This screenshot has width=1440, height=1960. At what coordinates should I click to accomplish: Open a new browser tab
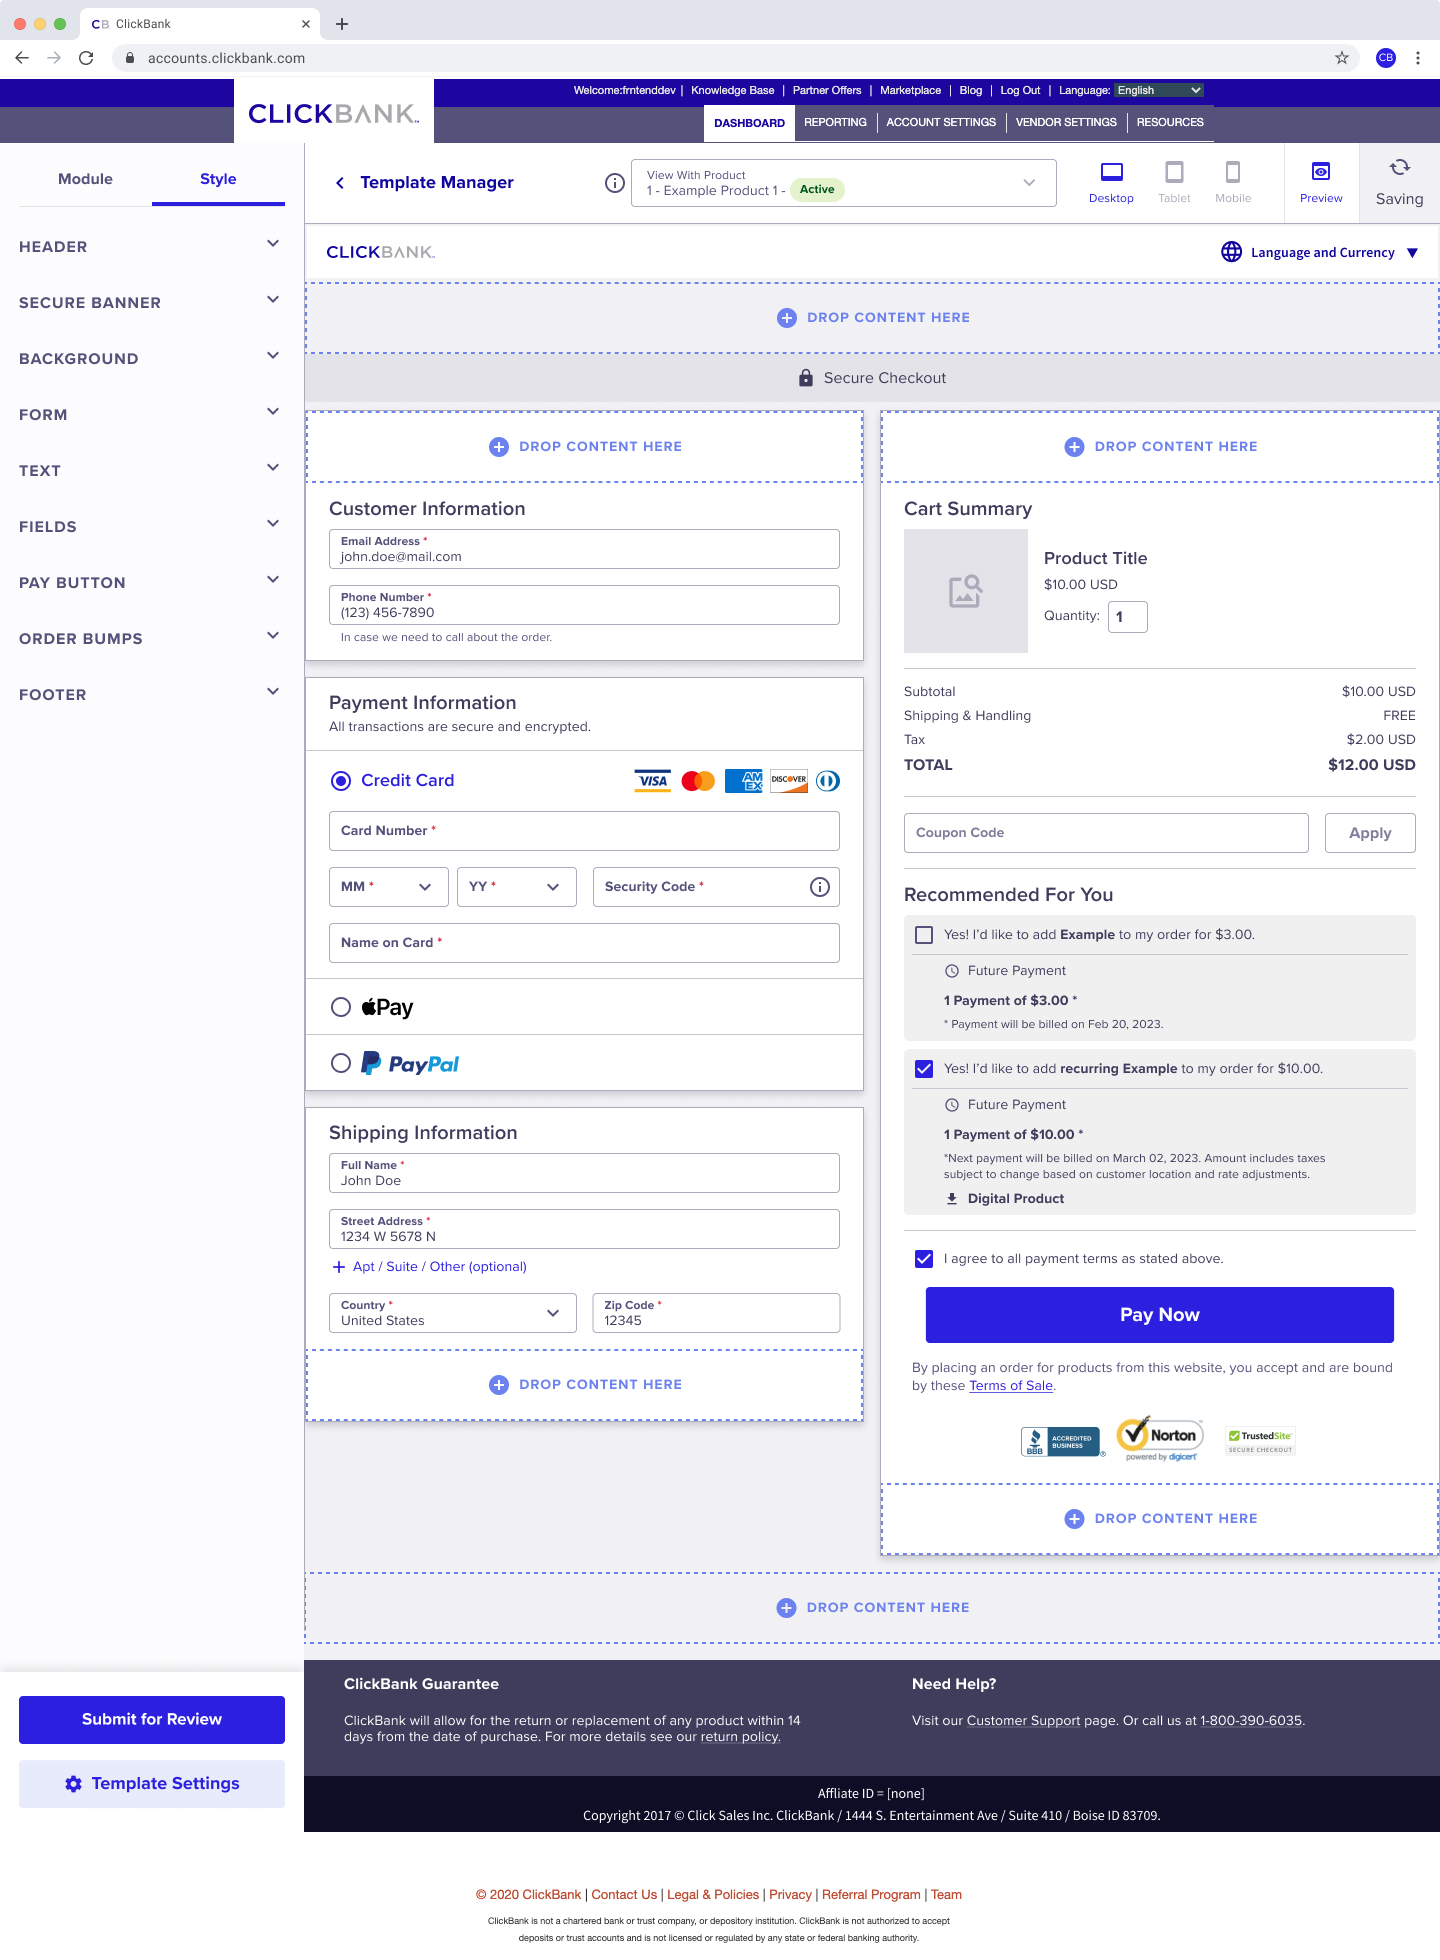point(342,24)
